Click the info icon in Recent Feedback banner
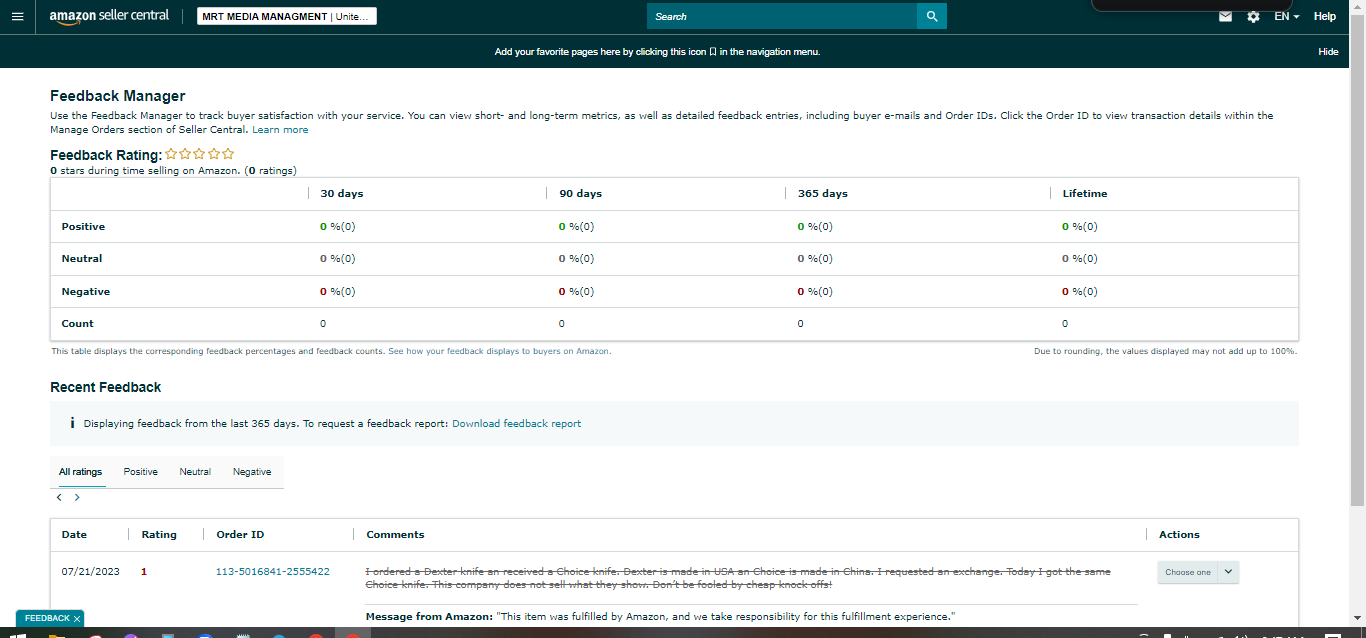 [x=72, y=424]
